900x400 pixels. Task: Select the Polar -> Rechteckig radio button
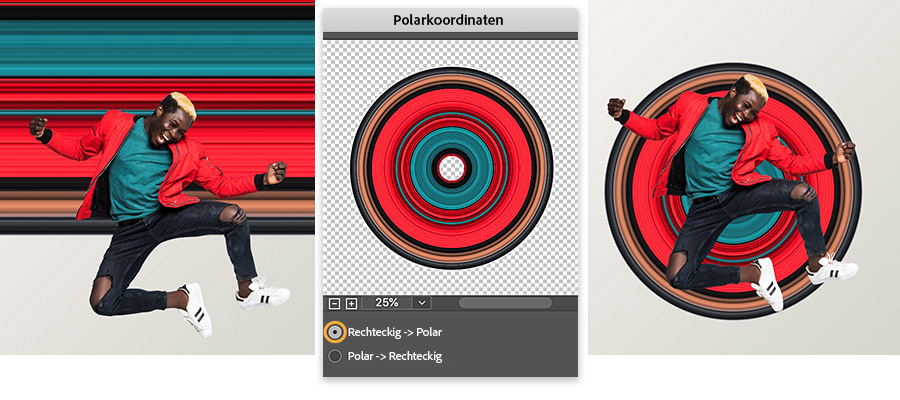335,356
